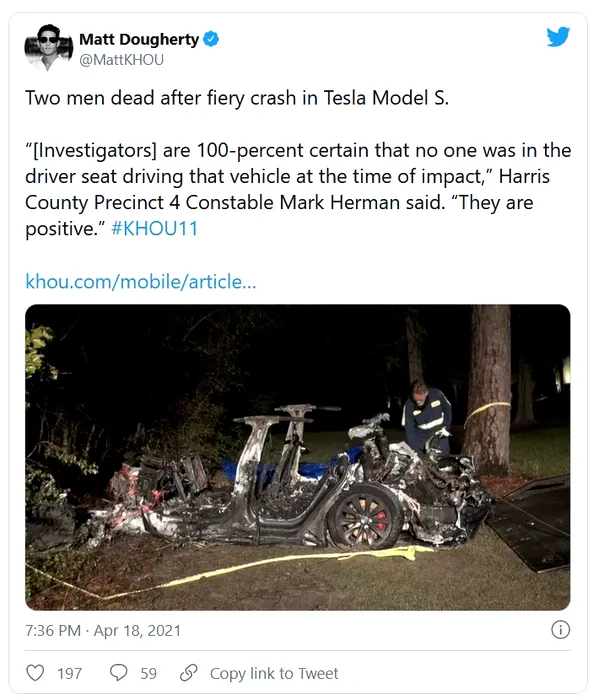Click the 7:36 PM Apr 18, 2021 timestamp
Viewport: 604px width, 700px height.
pos(103,631)
